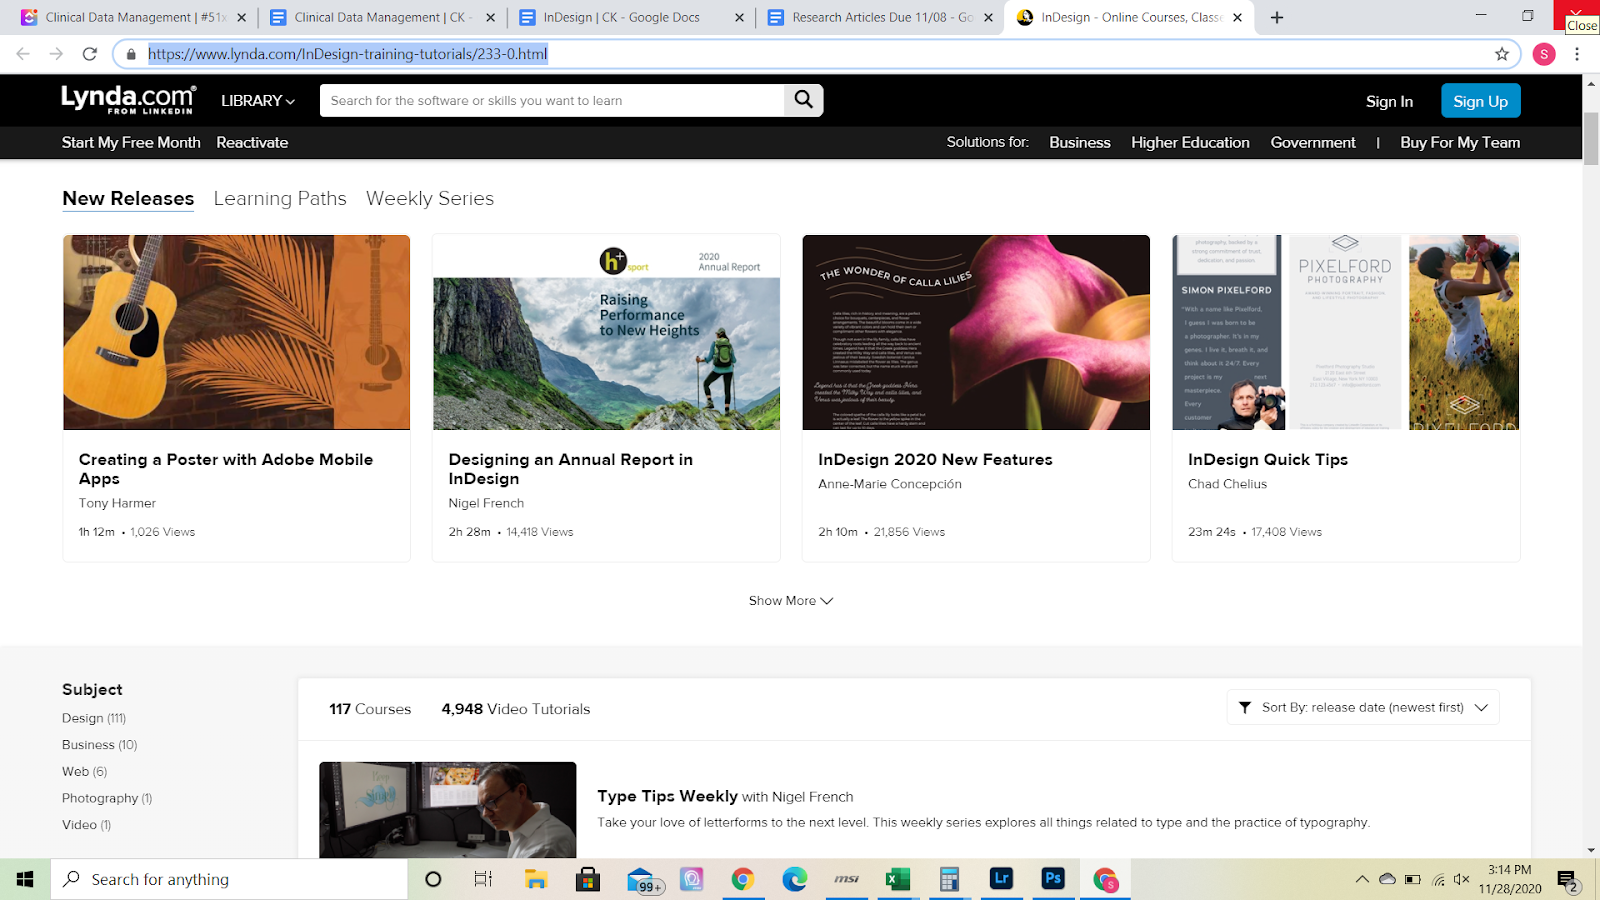Reload the page with the refresh icon

coord(90,54)
